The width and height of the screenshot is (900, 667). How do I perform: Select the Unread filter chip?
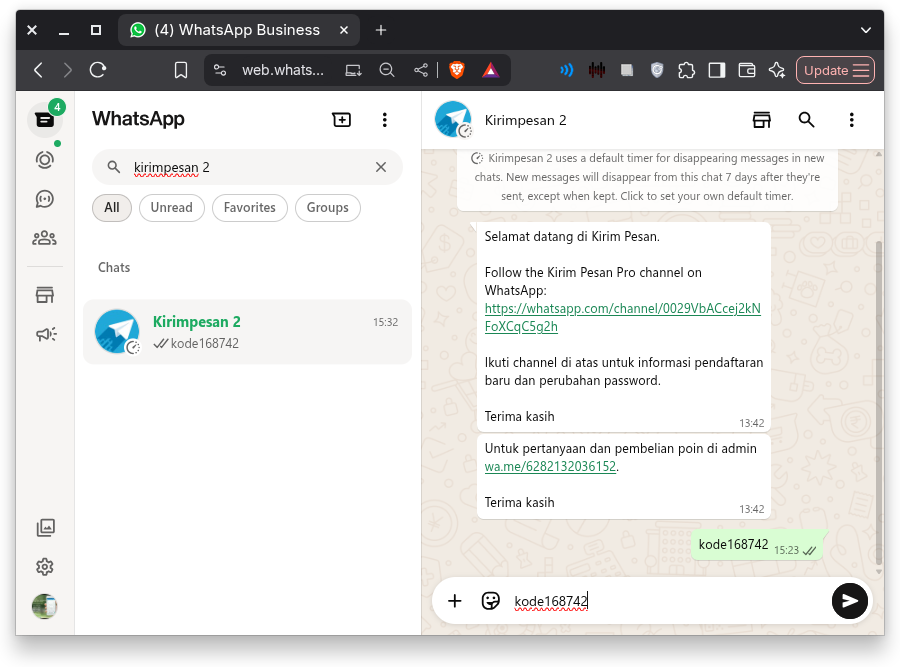click(x=171, y=208)
